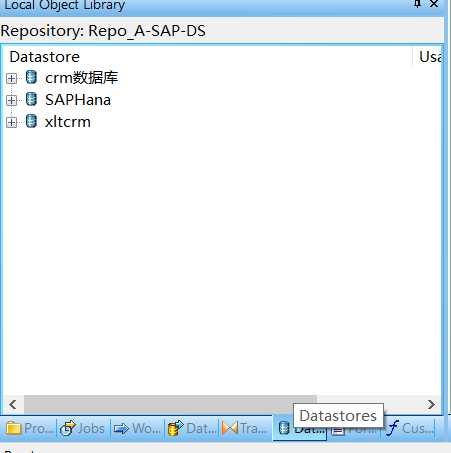Click the horizontal scrollbar right arrow
This screenshot has height=453, width=451.
point(431,405)
